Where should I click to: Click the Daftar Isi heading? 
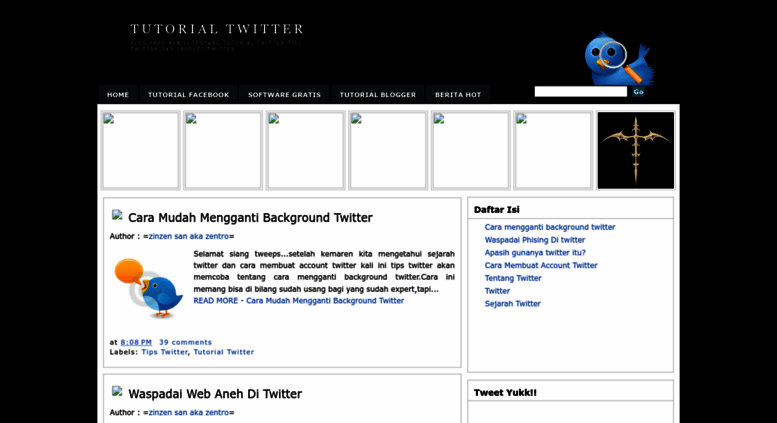coord(497,210)
